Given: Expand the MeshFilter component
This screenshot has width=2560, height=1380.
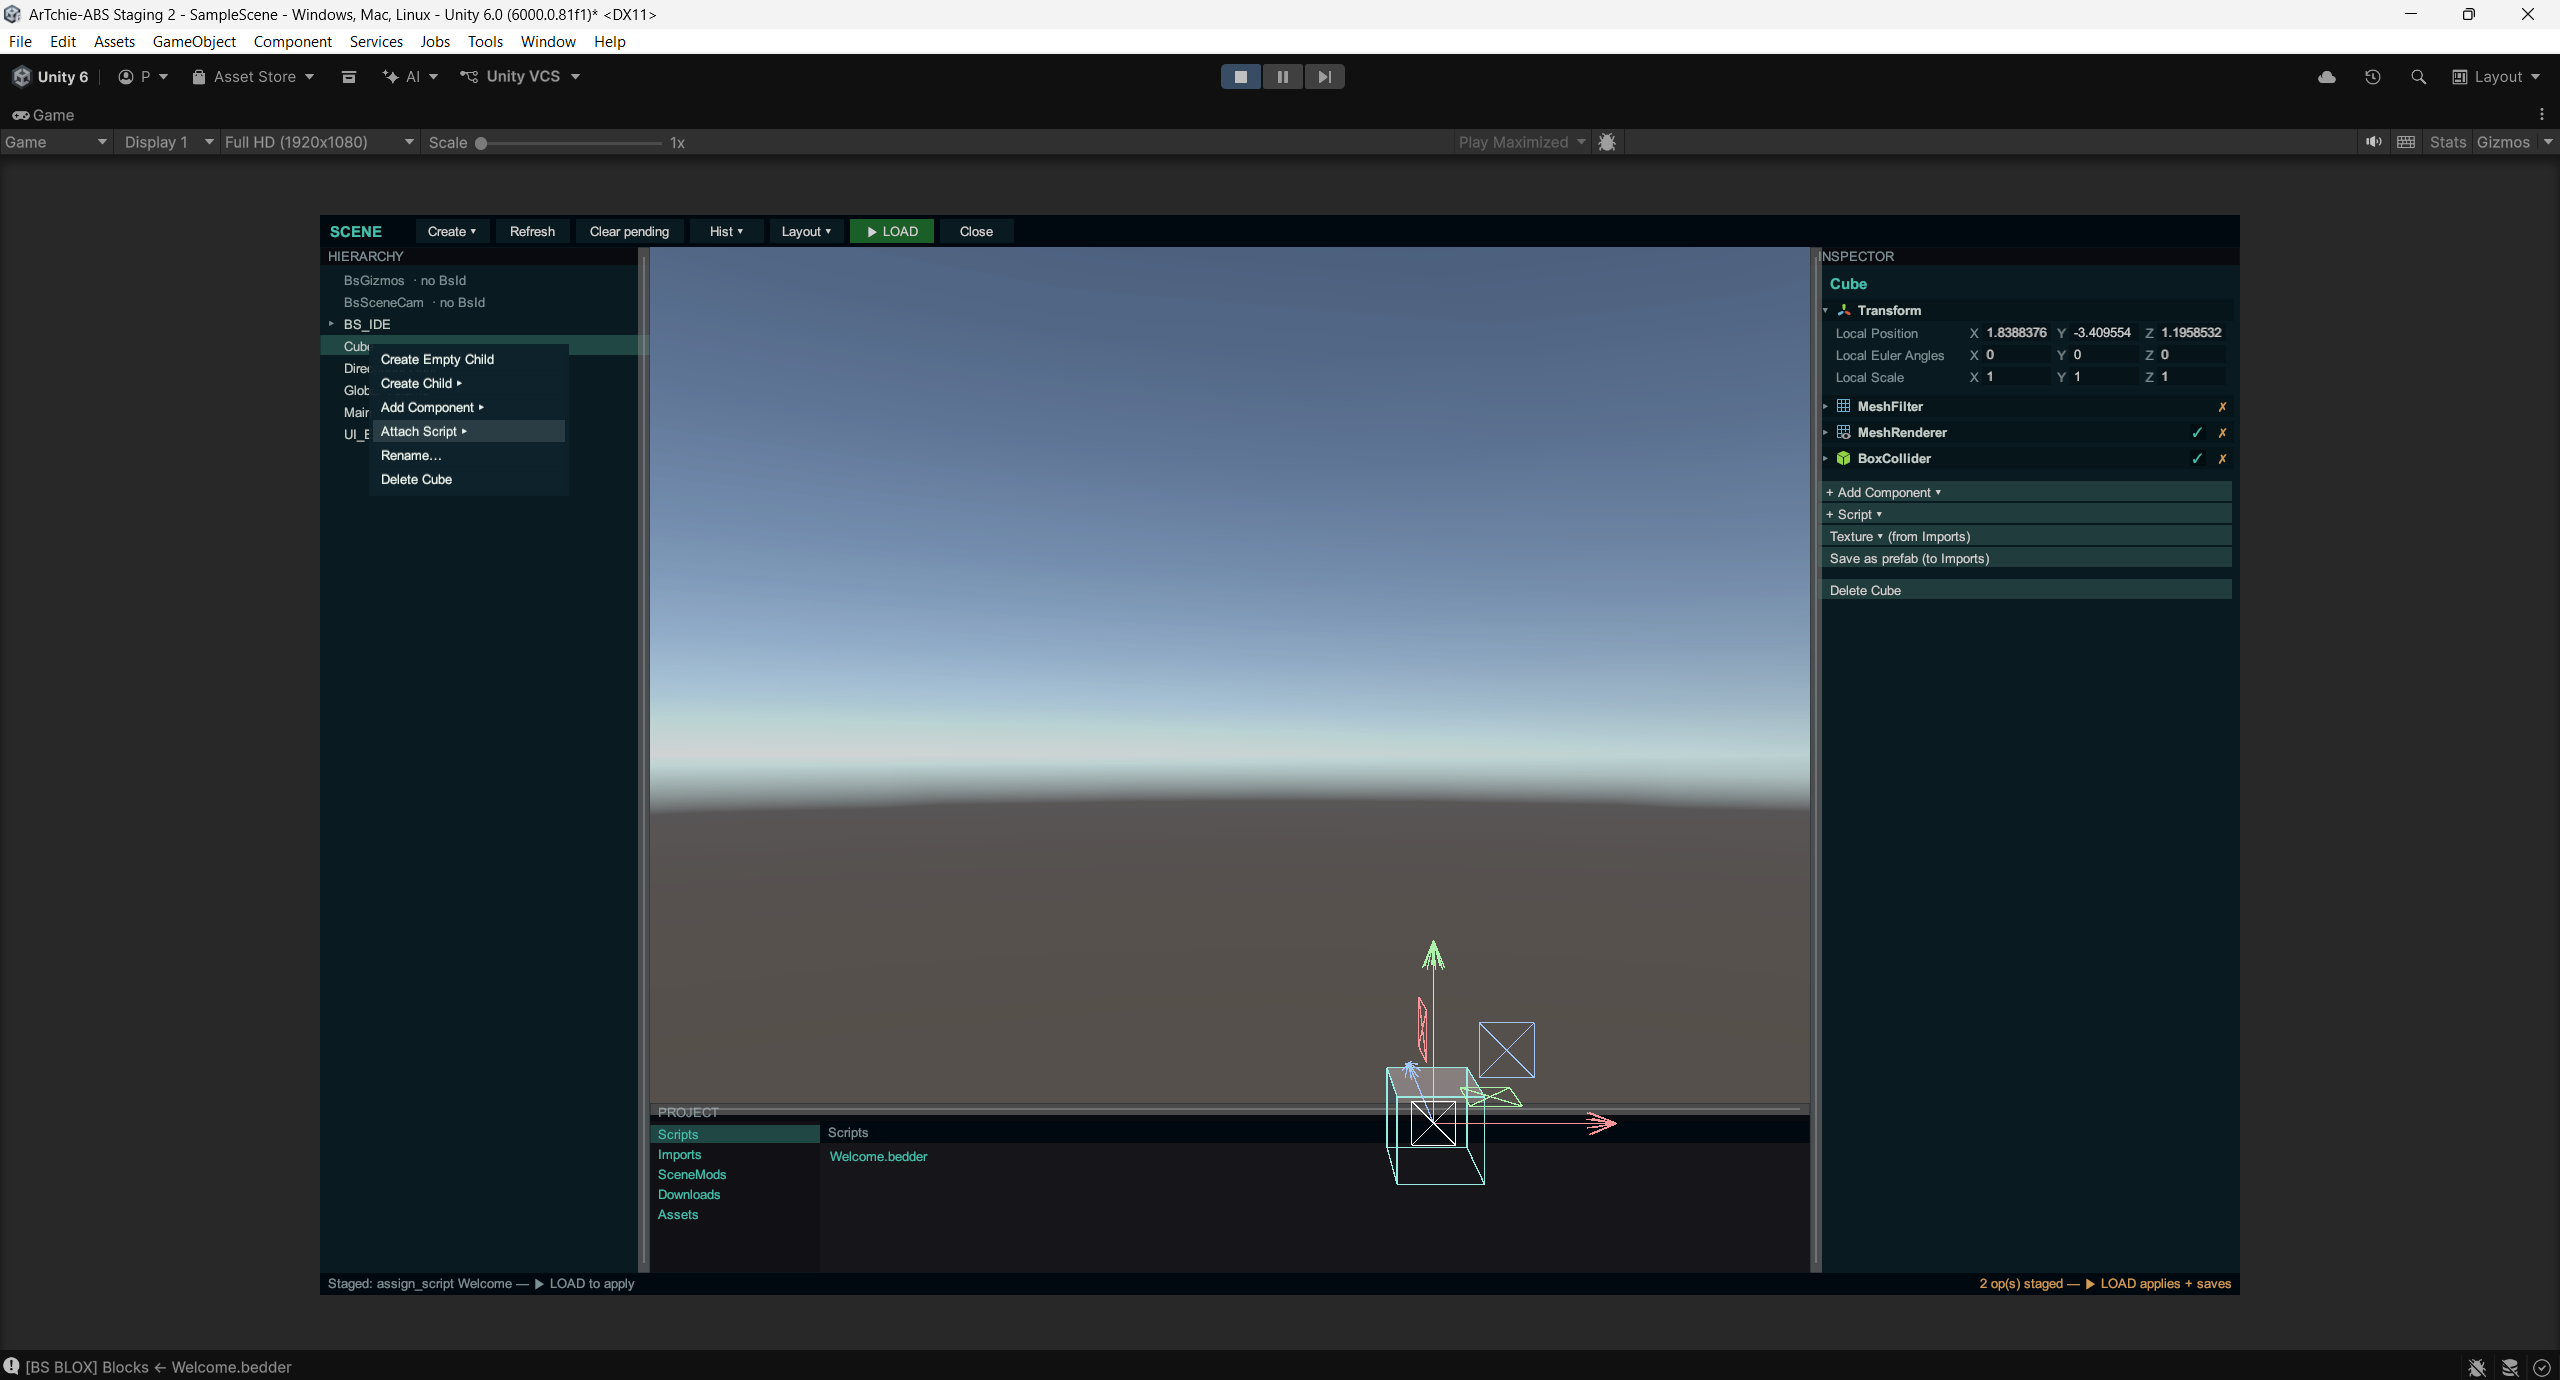Looking at the screenshot, I should pyautogui.click(x=1826, y=406).
